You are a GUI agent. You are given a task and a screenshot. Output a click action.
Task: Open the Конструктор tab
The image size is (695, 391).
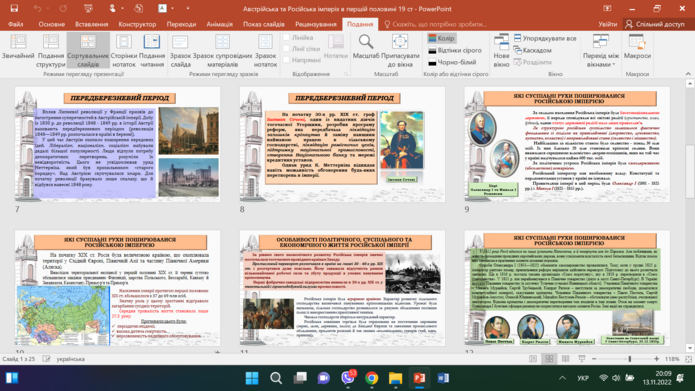click(x=137, y=24)
